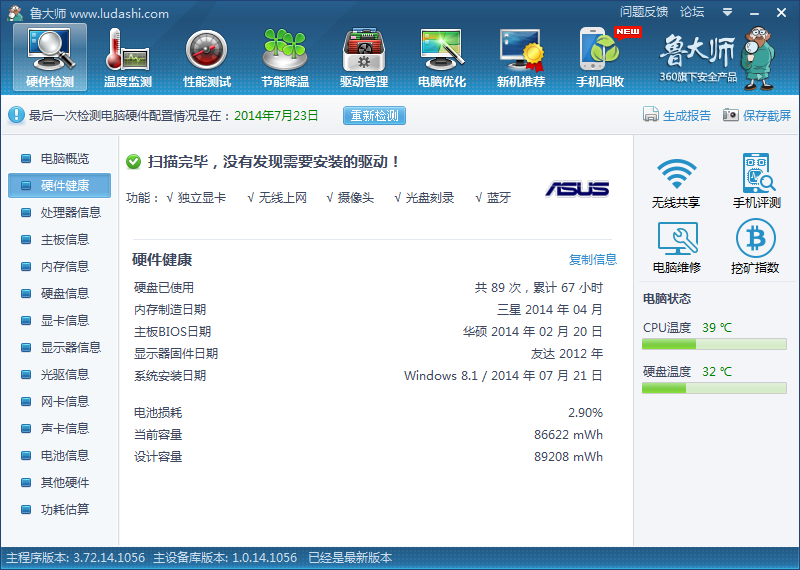This screenshot has height=570, width=800.
Task: Click 光盘刻录 feature label
Action: (430, 198)
